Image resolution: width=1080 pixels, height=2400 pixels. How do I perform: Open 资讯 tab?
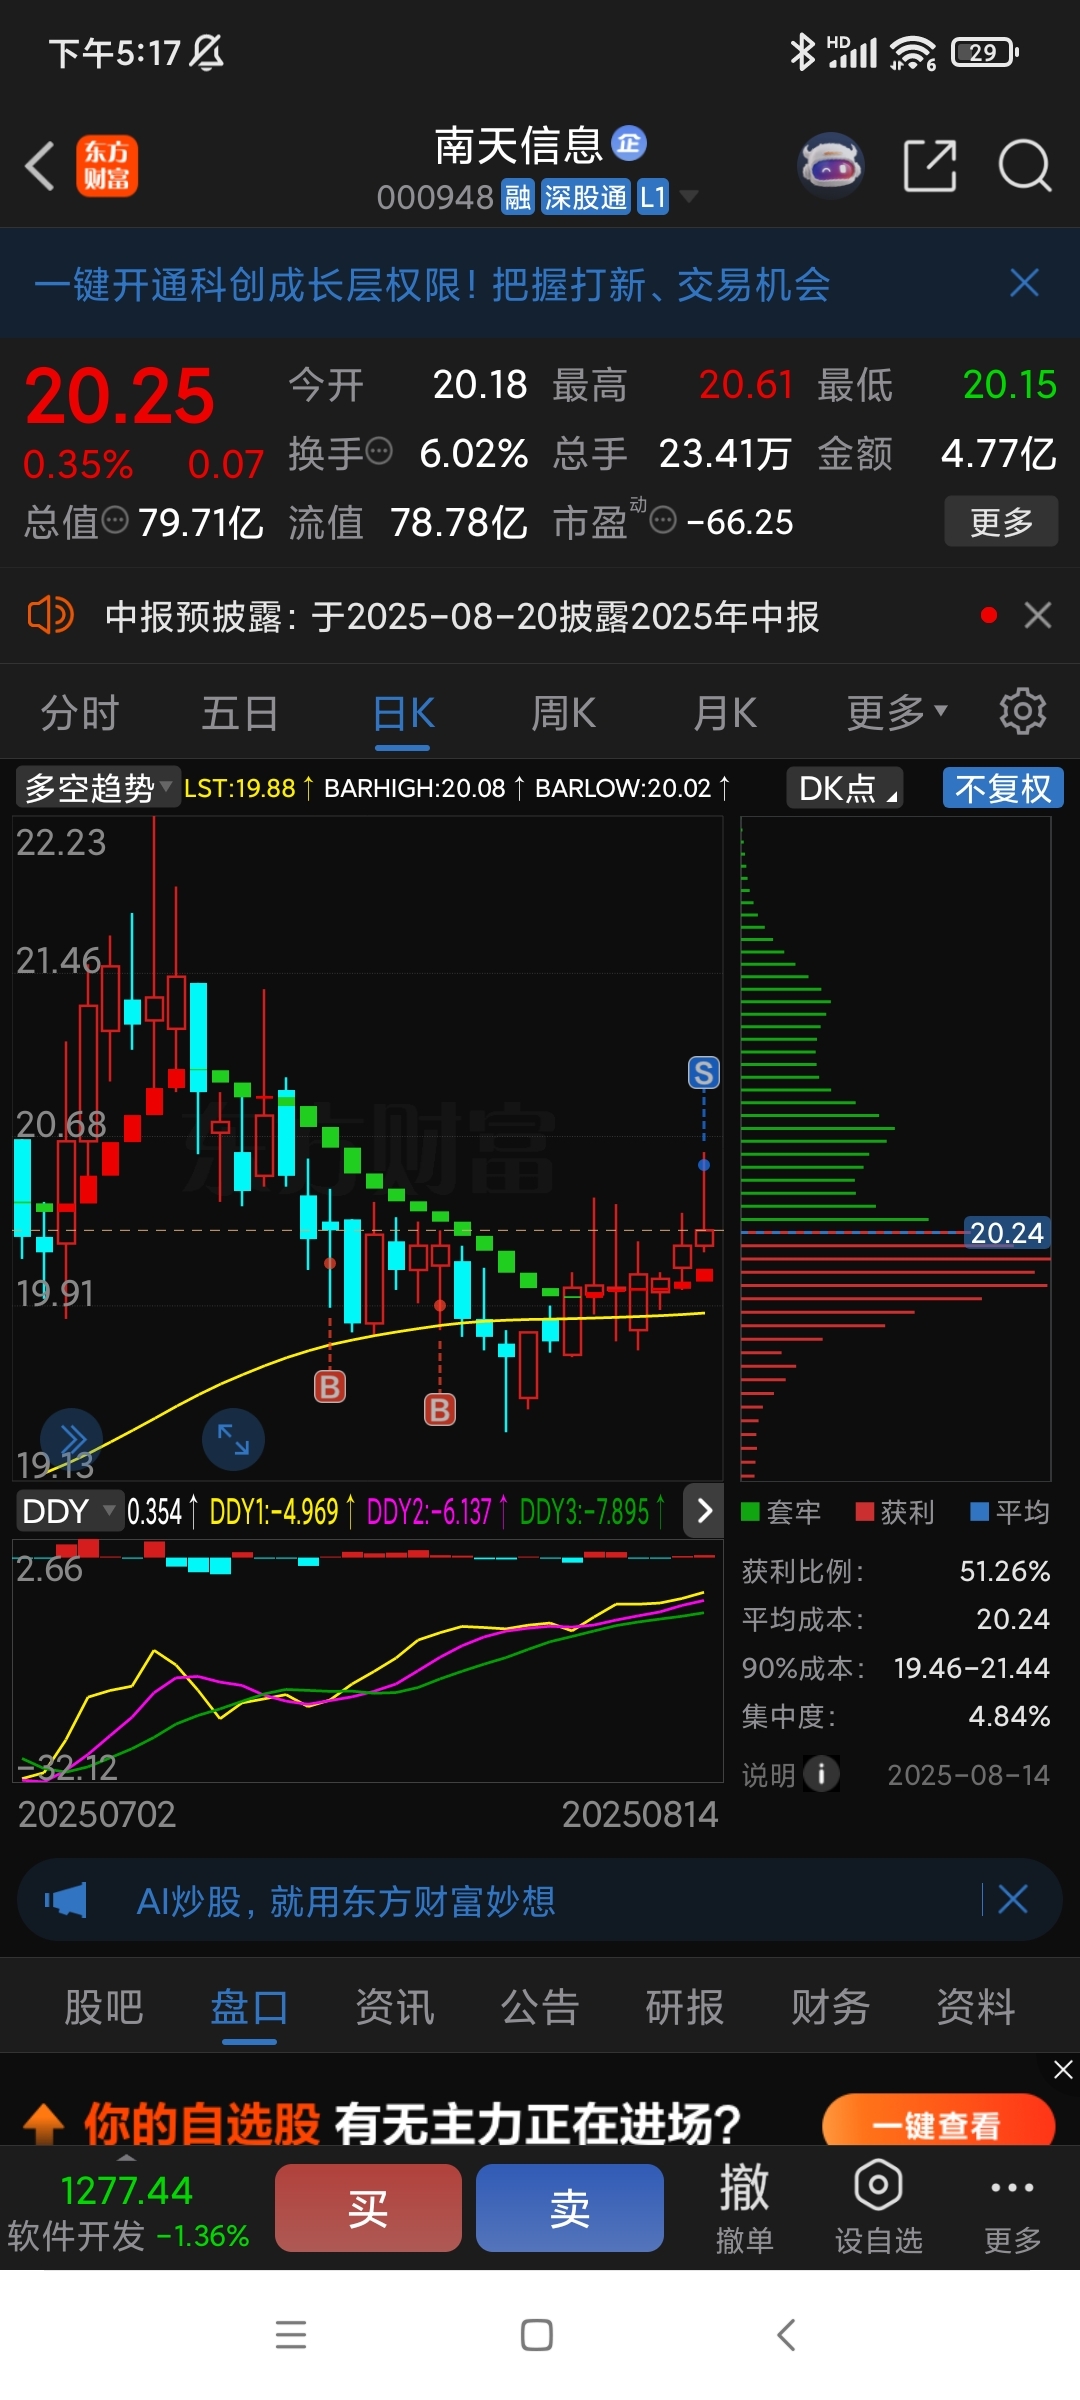pyautogui.click(x=395, y=2007)
